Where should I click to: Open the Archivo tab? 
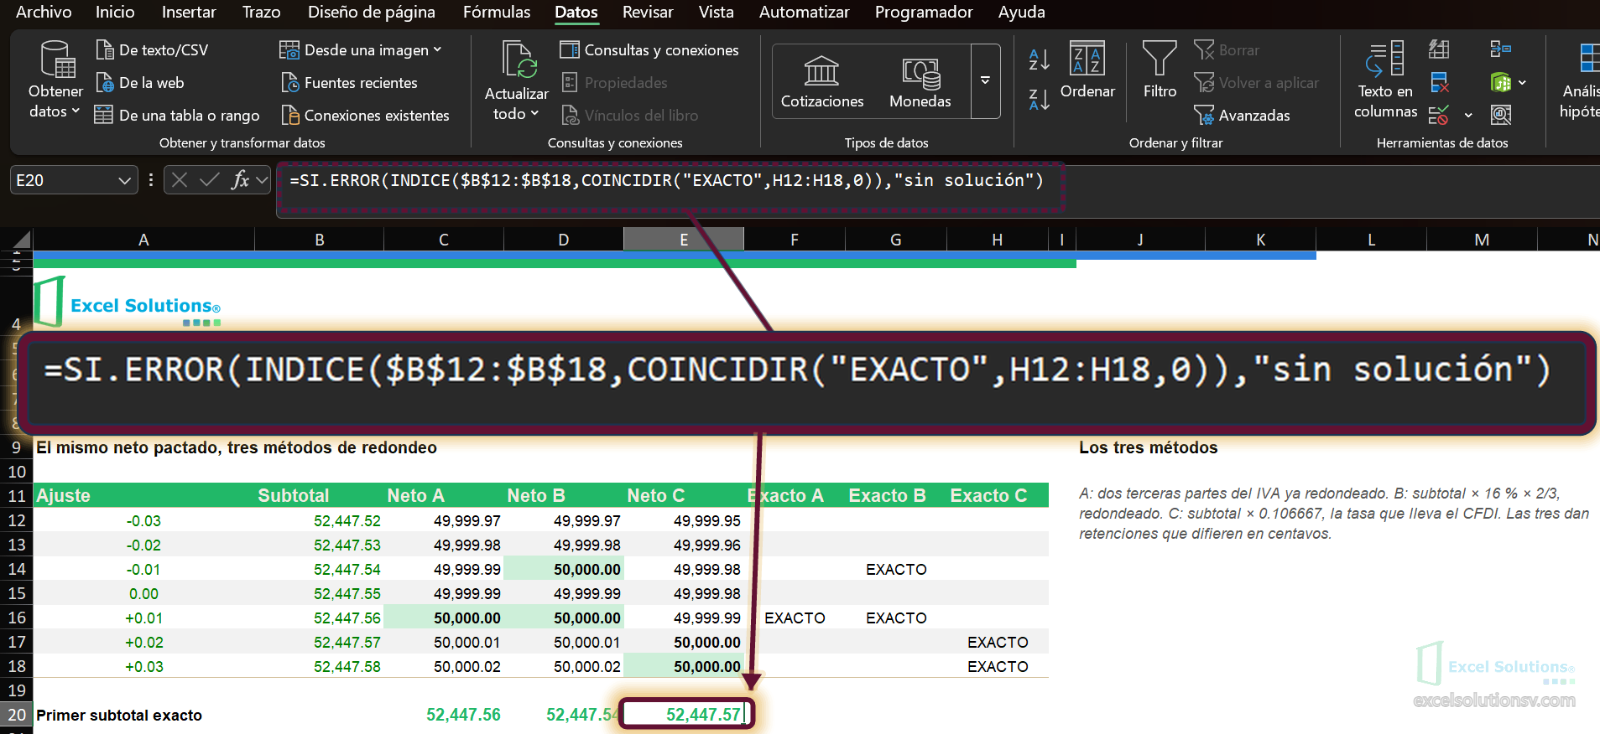[44, 12]
